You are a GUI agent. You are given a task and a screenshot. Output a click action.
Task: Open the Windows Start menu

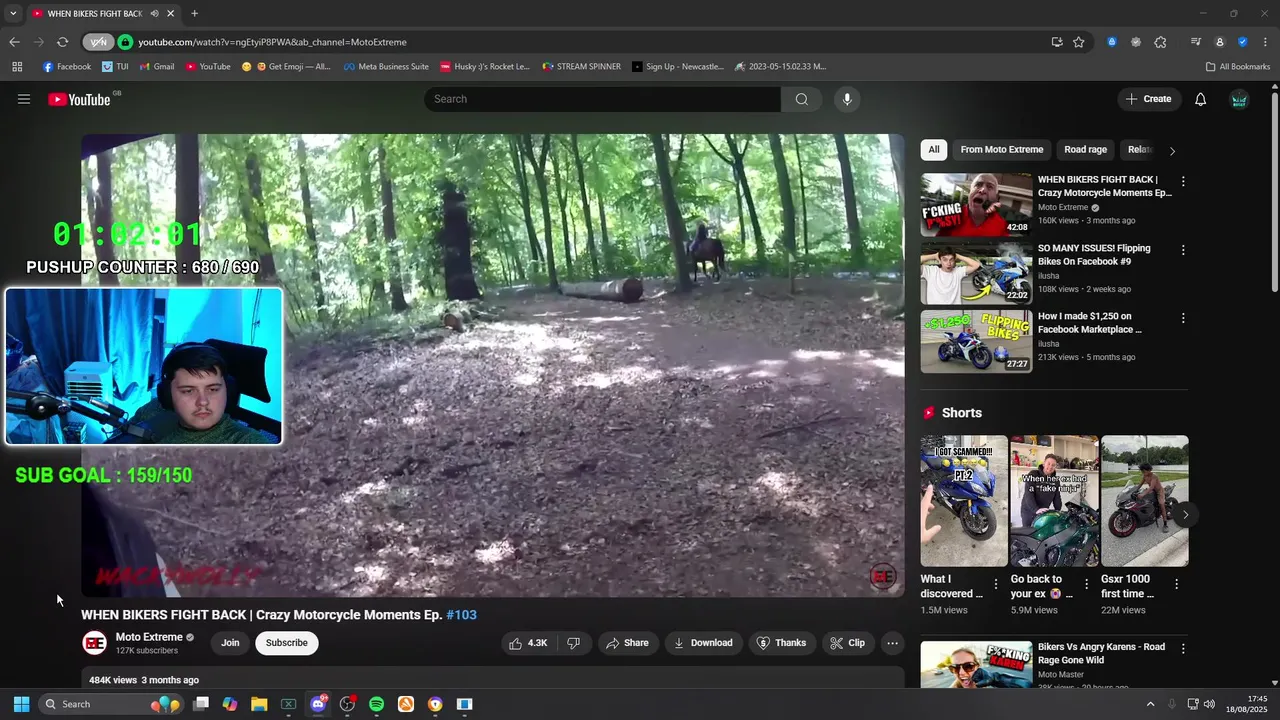[21, 704]
